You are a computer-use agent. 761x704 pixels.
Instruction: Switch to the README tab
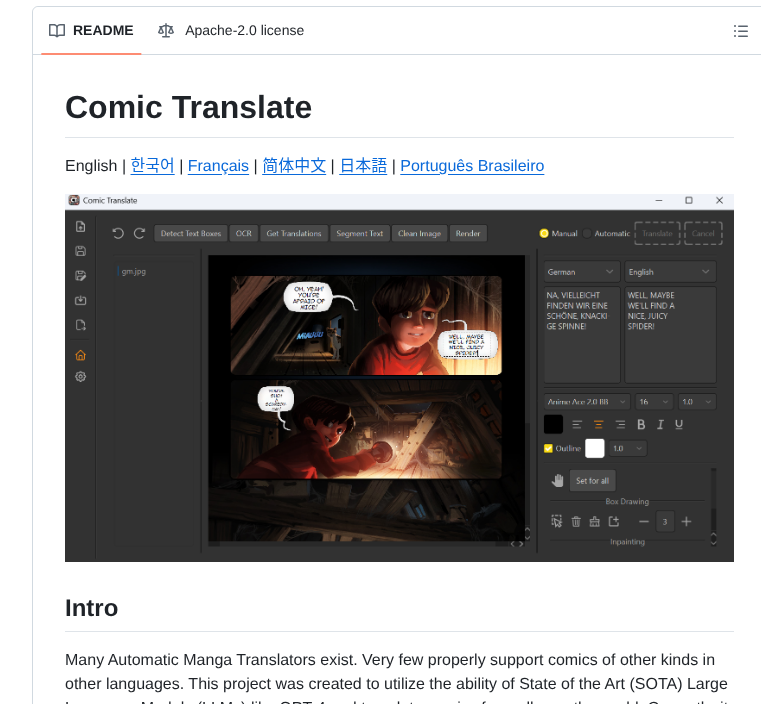[91, 31]
